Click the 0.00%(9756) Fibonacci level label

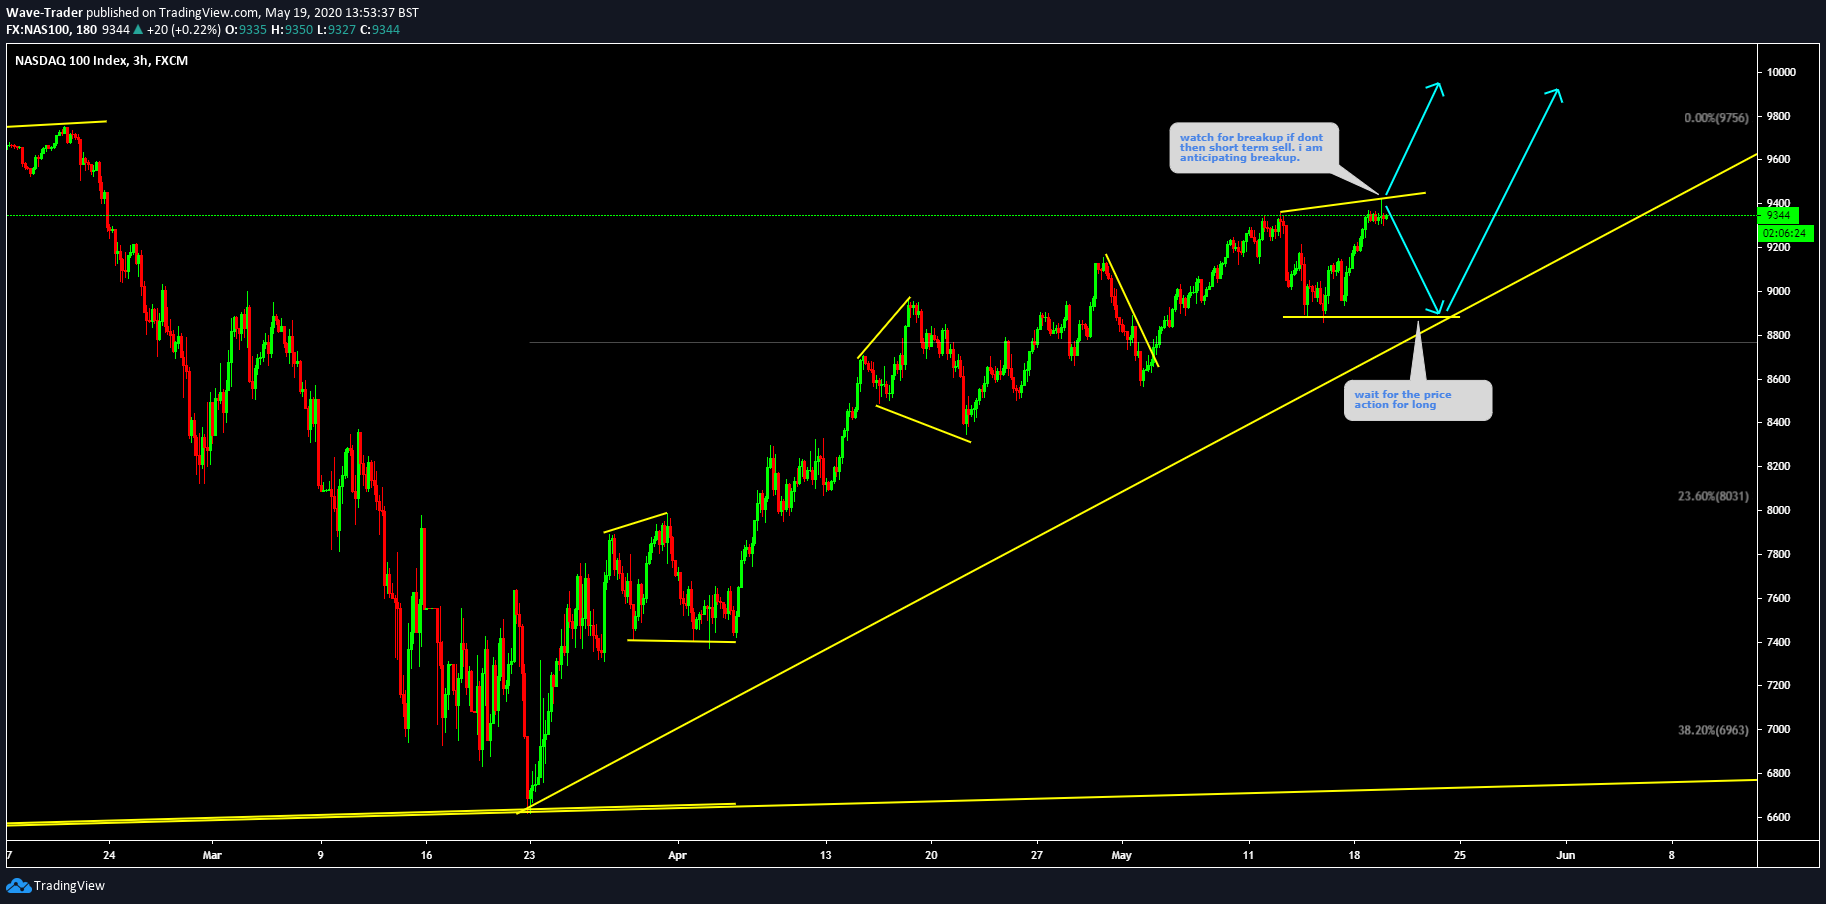click(1716, 118)
